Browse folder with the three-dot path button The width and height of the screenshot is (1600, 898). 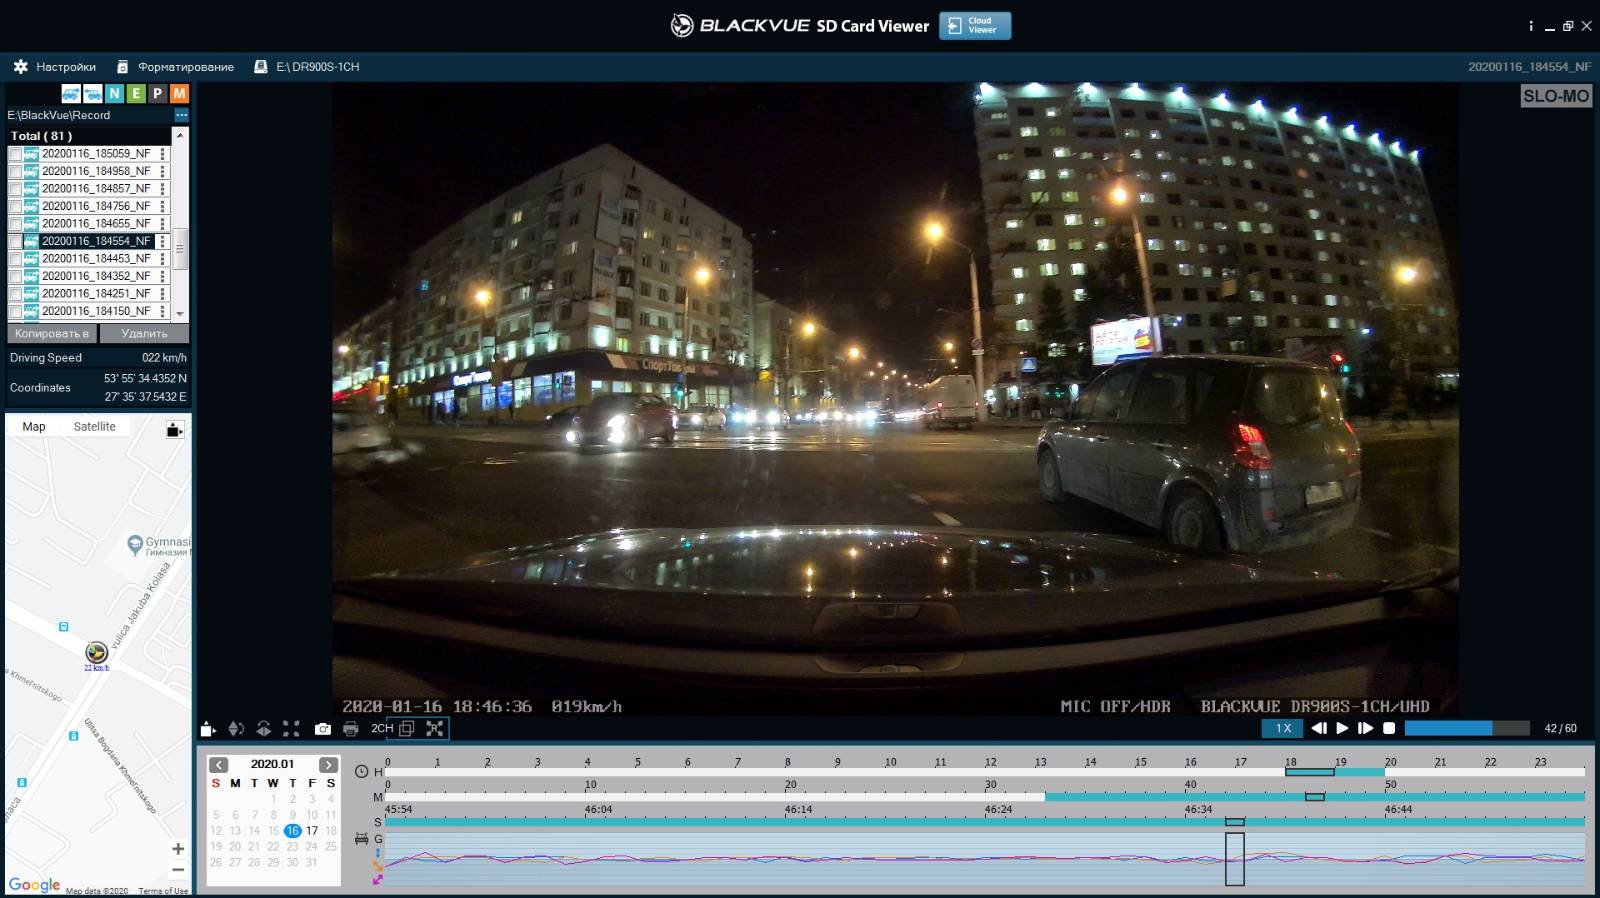(181, 115)
